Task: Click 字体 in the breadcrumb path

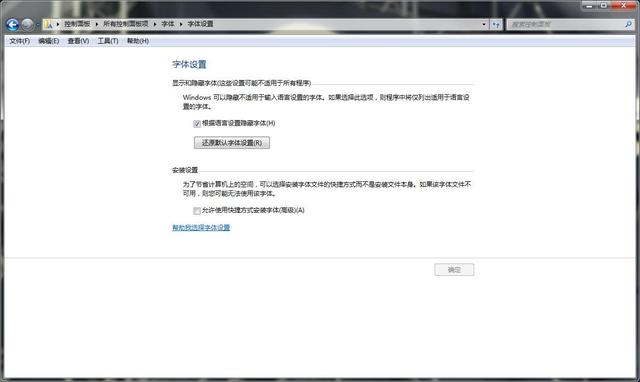Action: (168, 24)
